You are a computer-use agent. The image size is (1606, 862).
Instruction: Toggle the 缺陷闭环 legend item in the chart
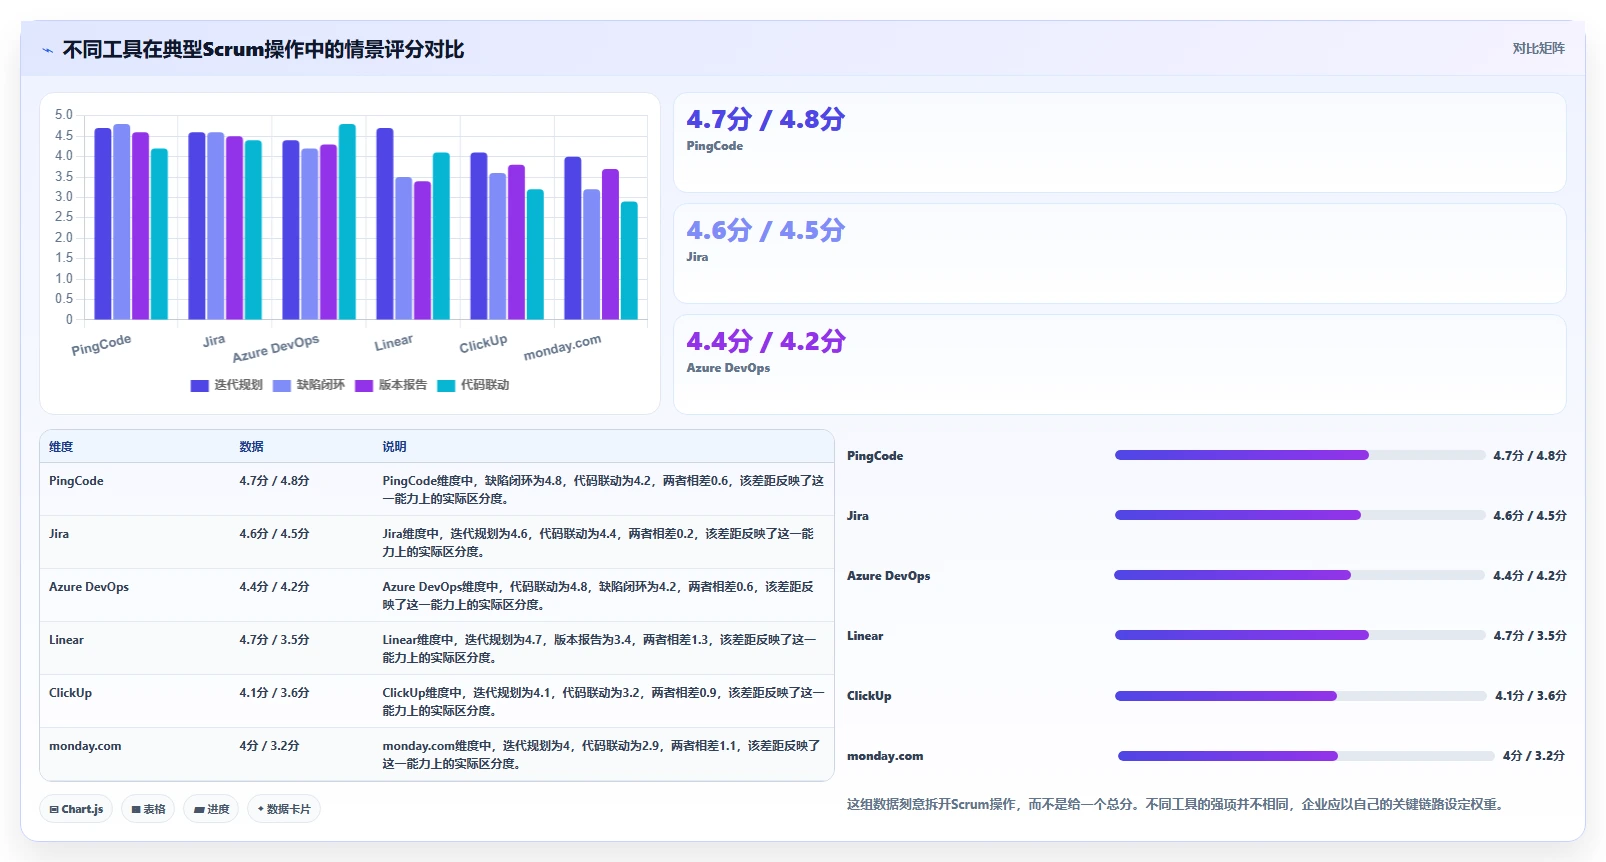pos(309,385)
